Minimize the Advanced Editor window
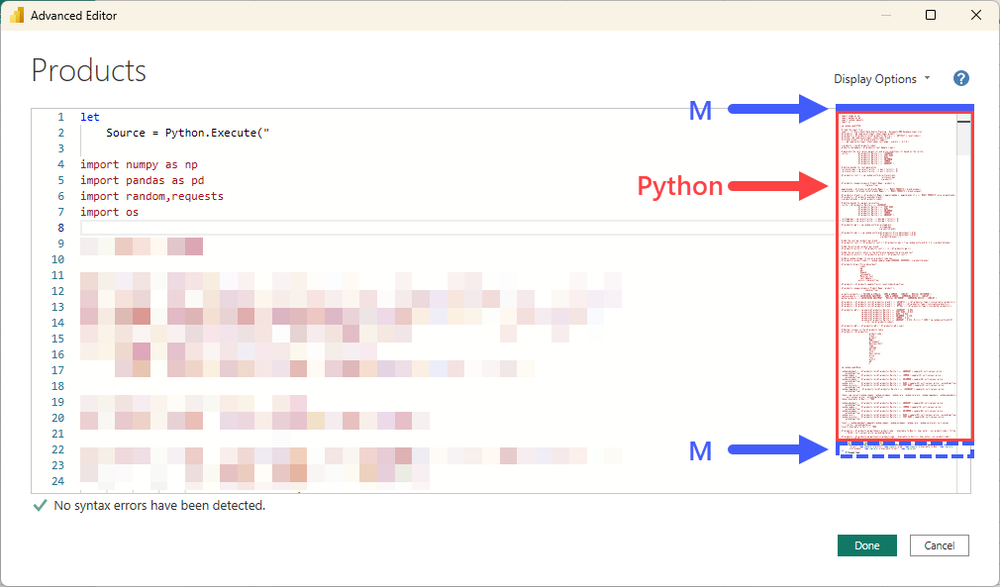Screen dimensions: 1000x587 point(886,15)
